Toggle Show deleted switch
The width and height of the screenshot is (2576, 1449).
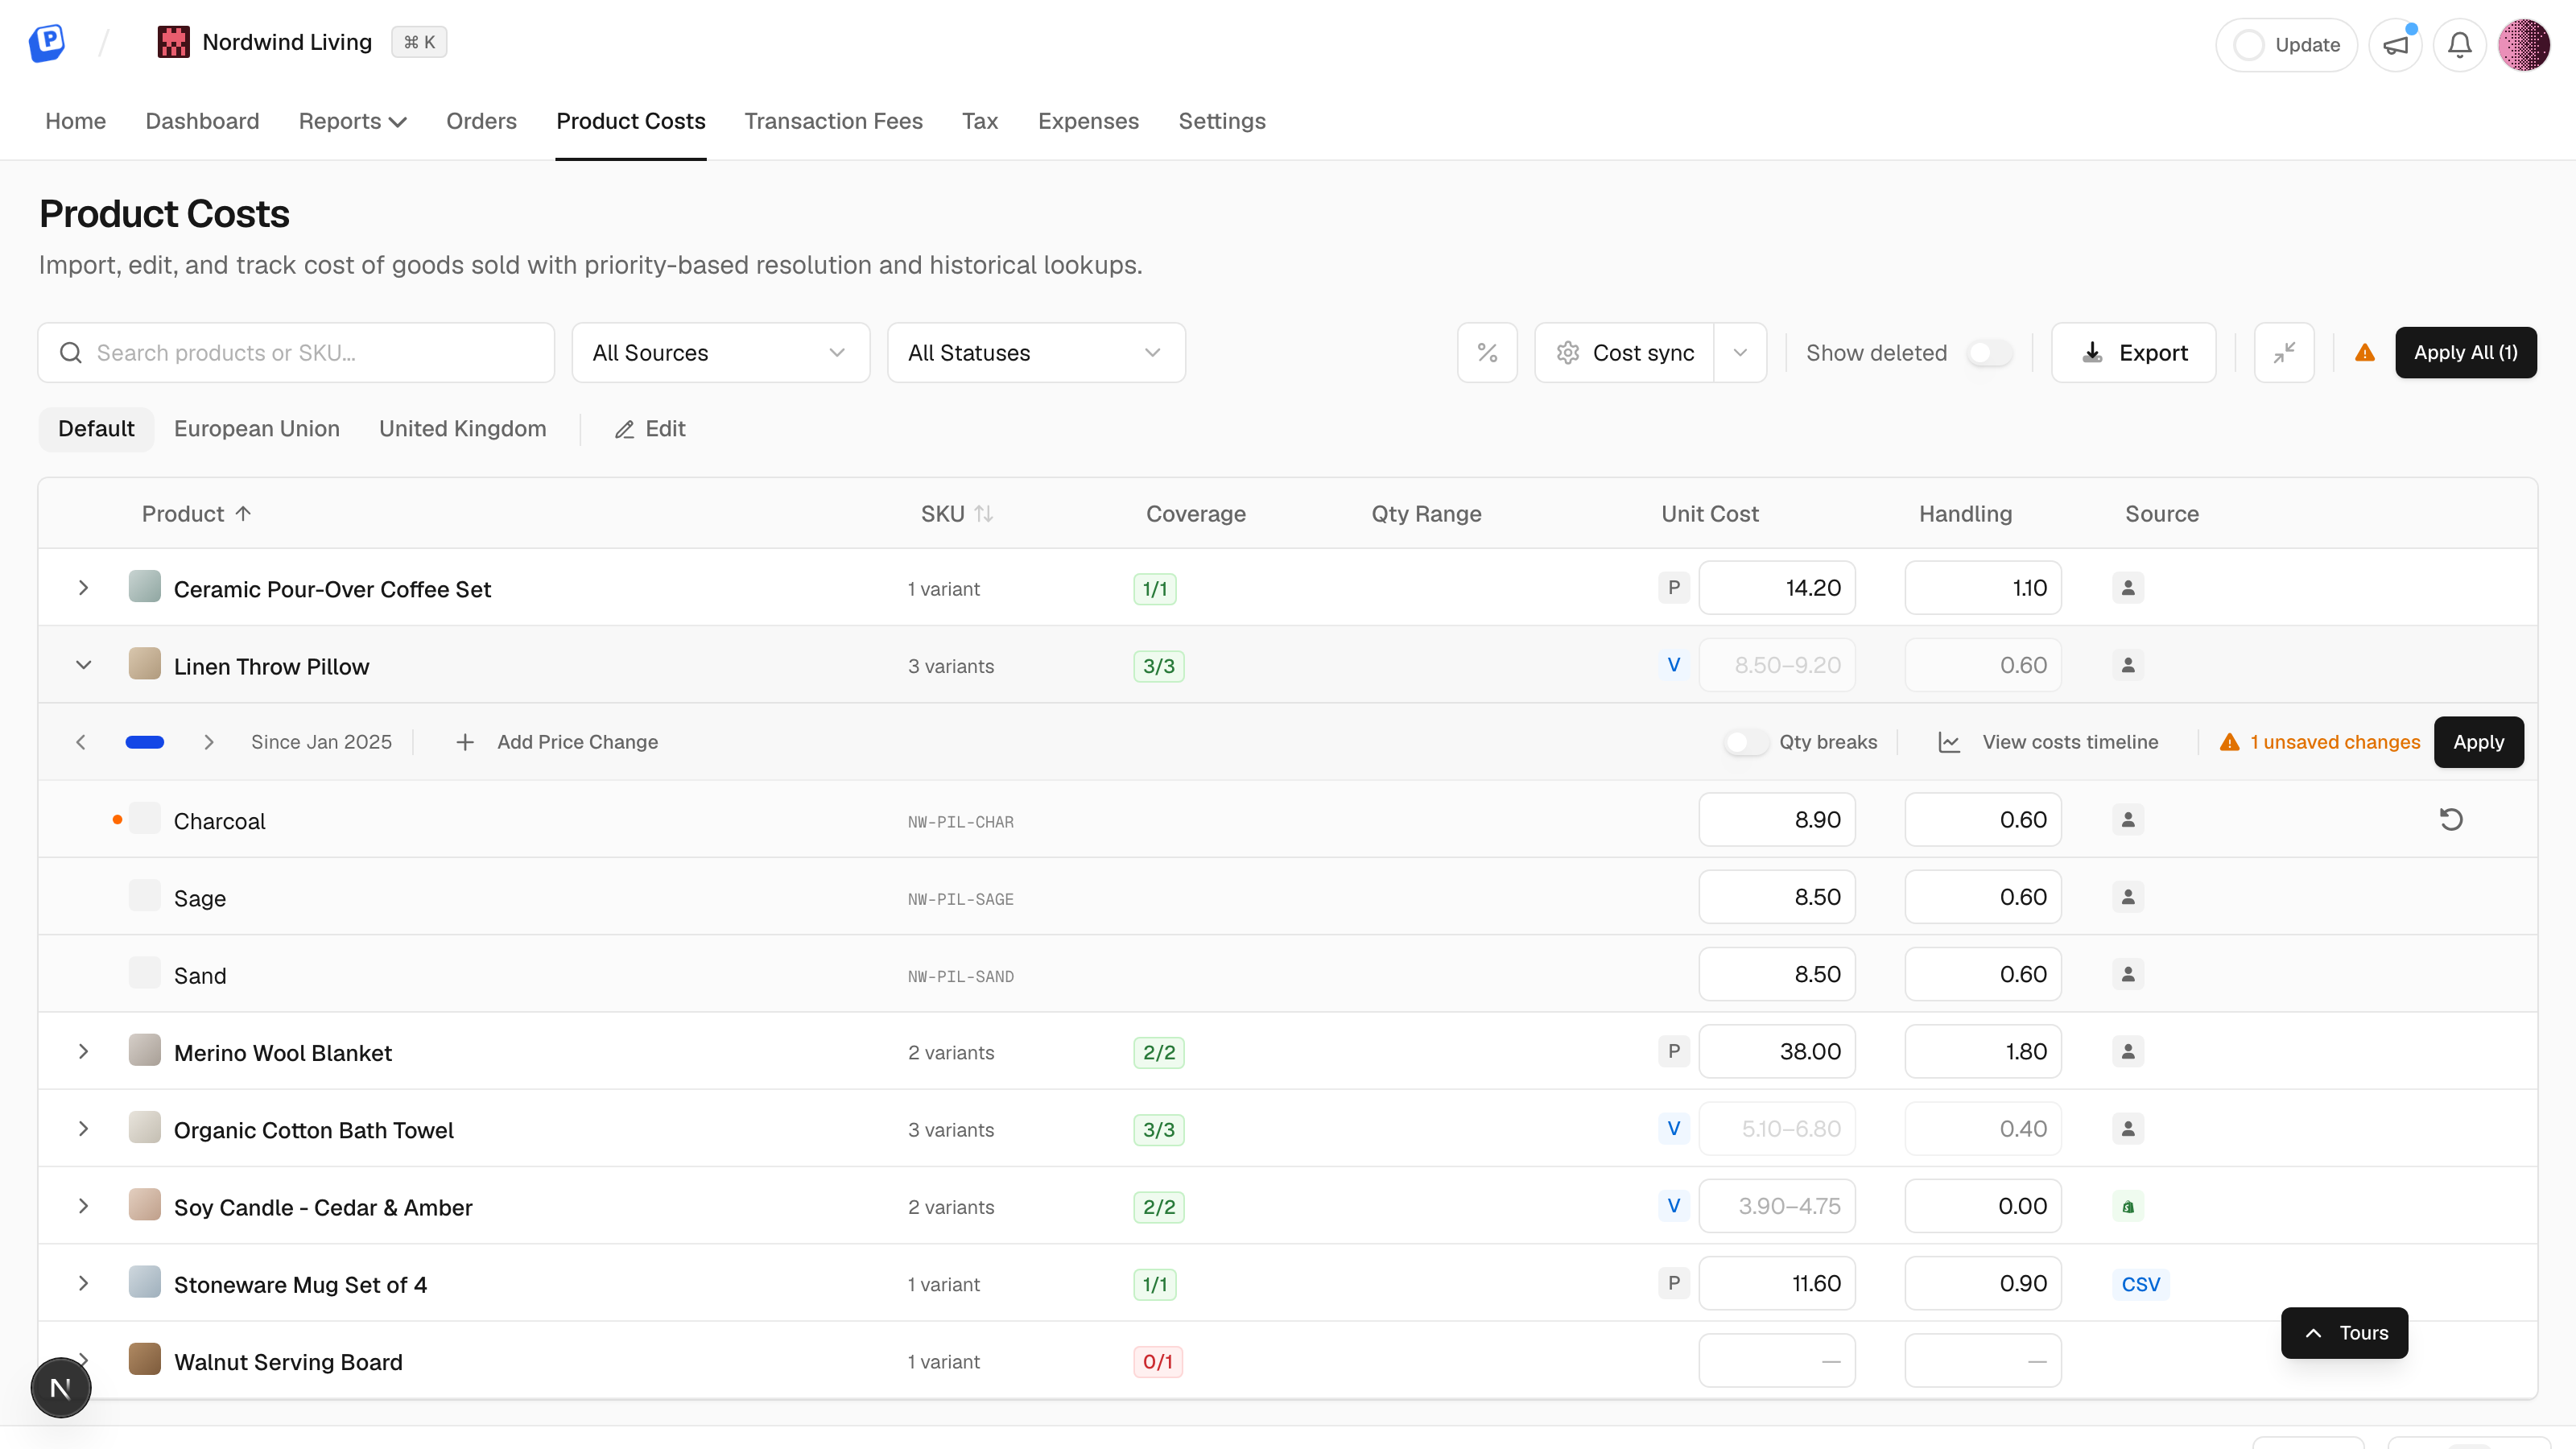[1989, 353]
